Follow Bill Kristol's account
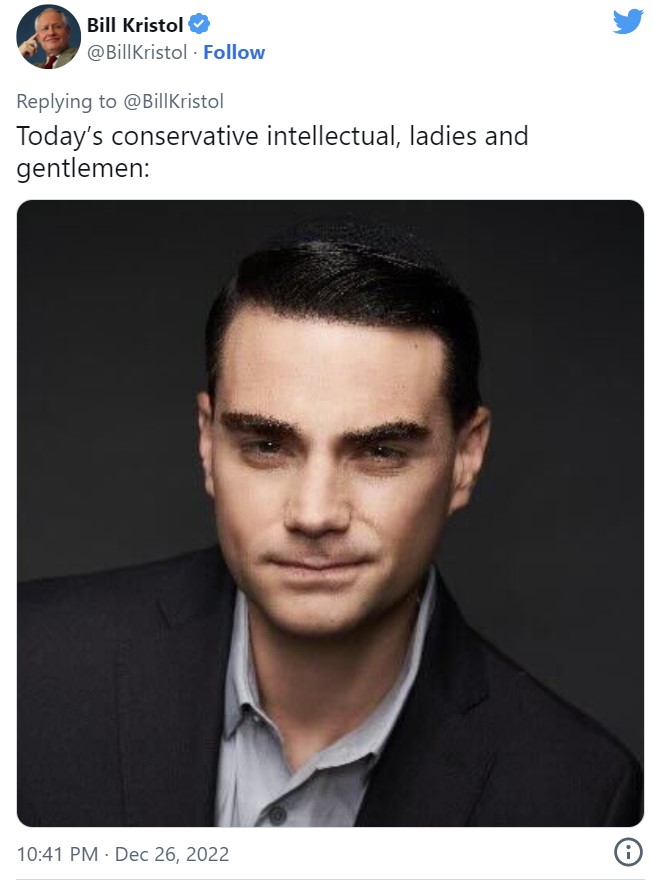 (x=234, y=52)
